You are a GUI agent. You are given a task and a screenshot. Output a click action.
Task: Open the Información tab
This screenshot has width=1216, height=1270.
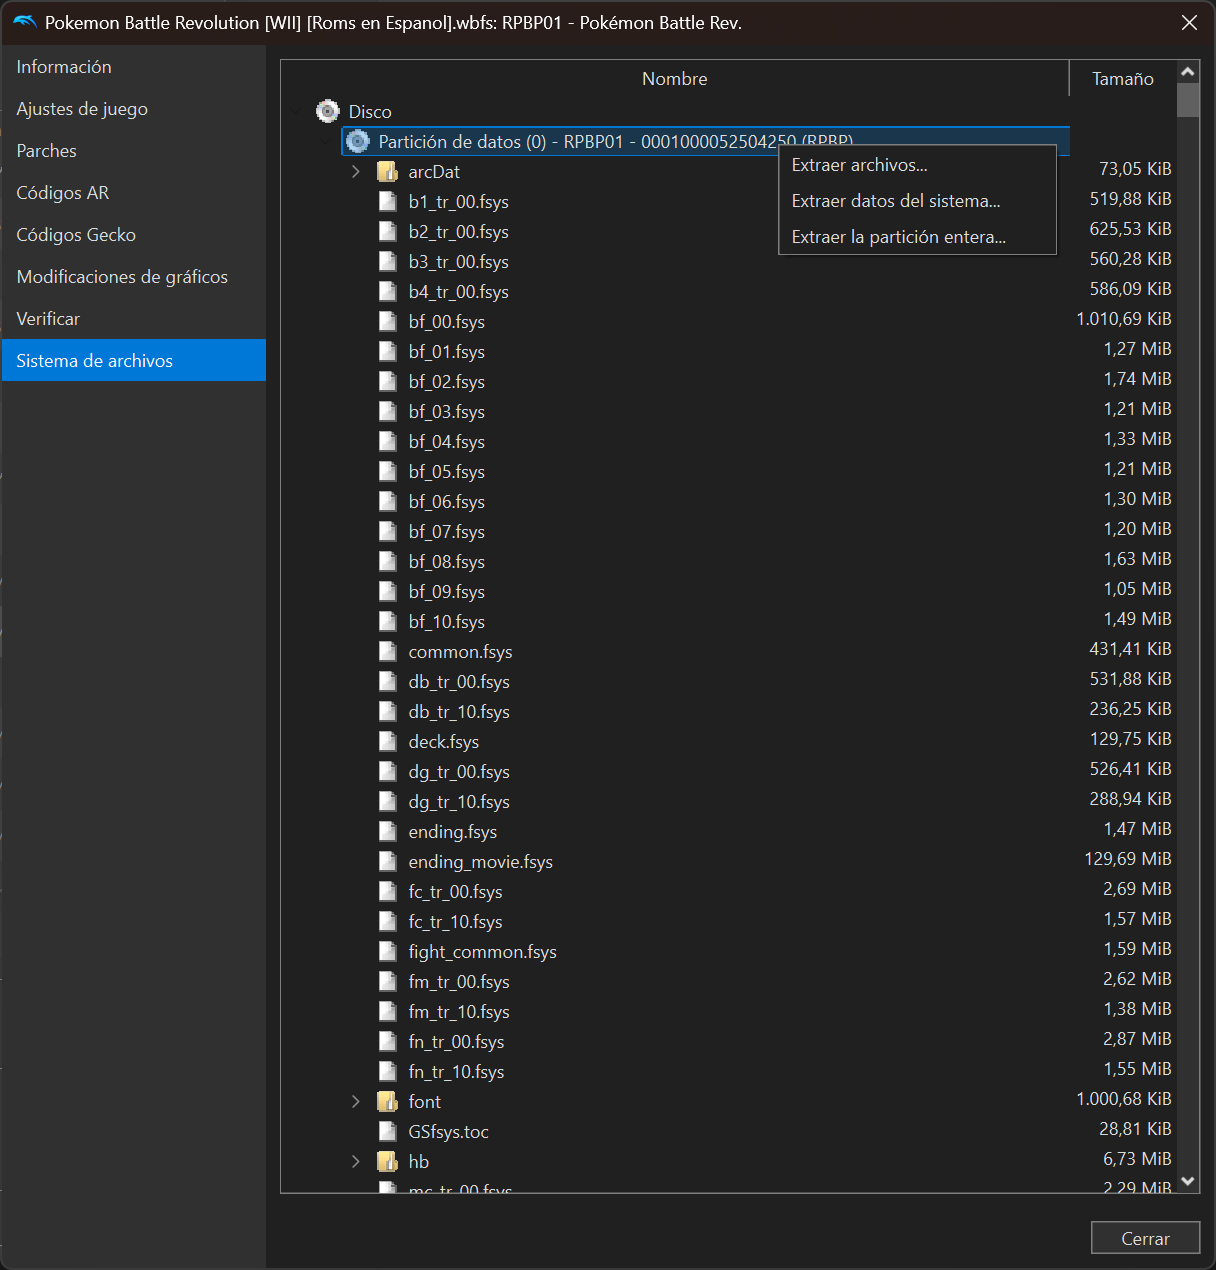click(x=134, y=67)
